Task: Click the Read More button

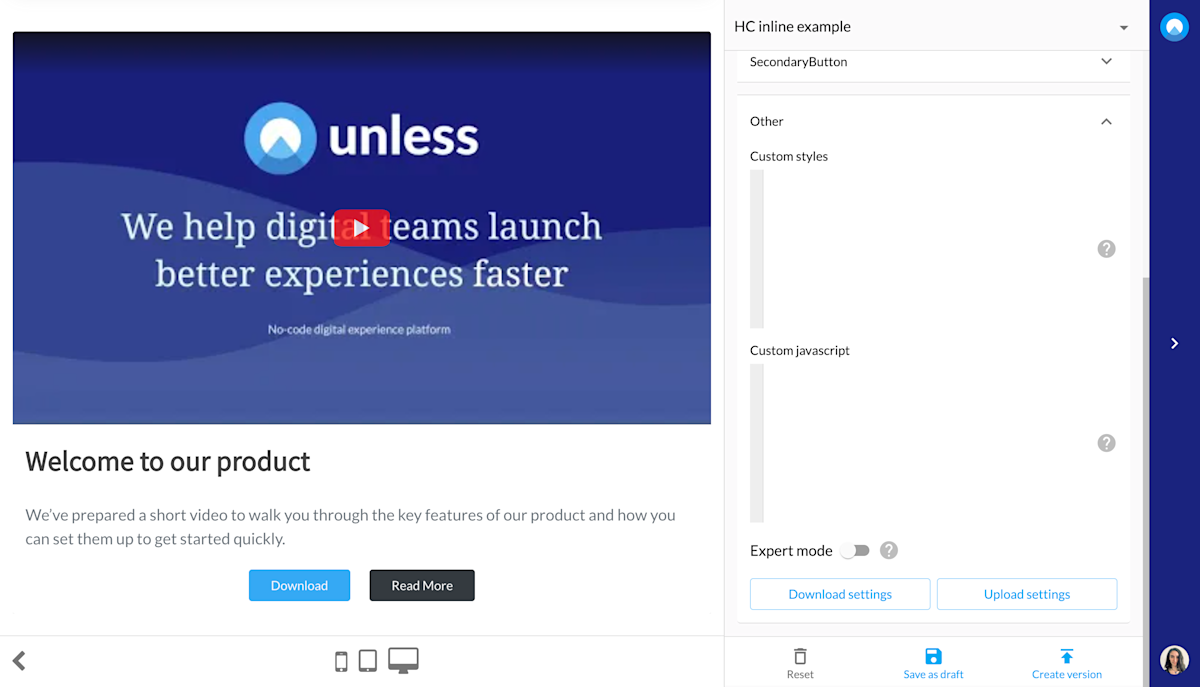Action: (x=422, y=586)
